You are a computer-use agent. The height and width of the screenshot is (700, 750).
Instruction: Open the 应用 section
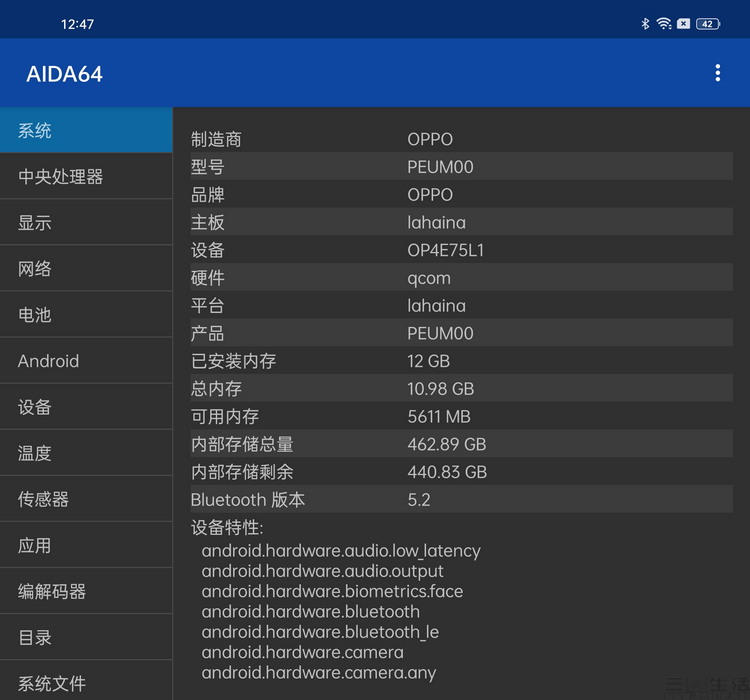coord(86,545)
